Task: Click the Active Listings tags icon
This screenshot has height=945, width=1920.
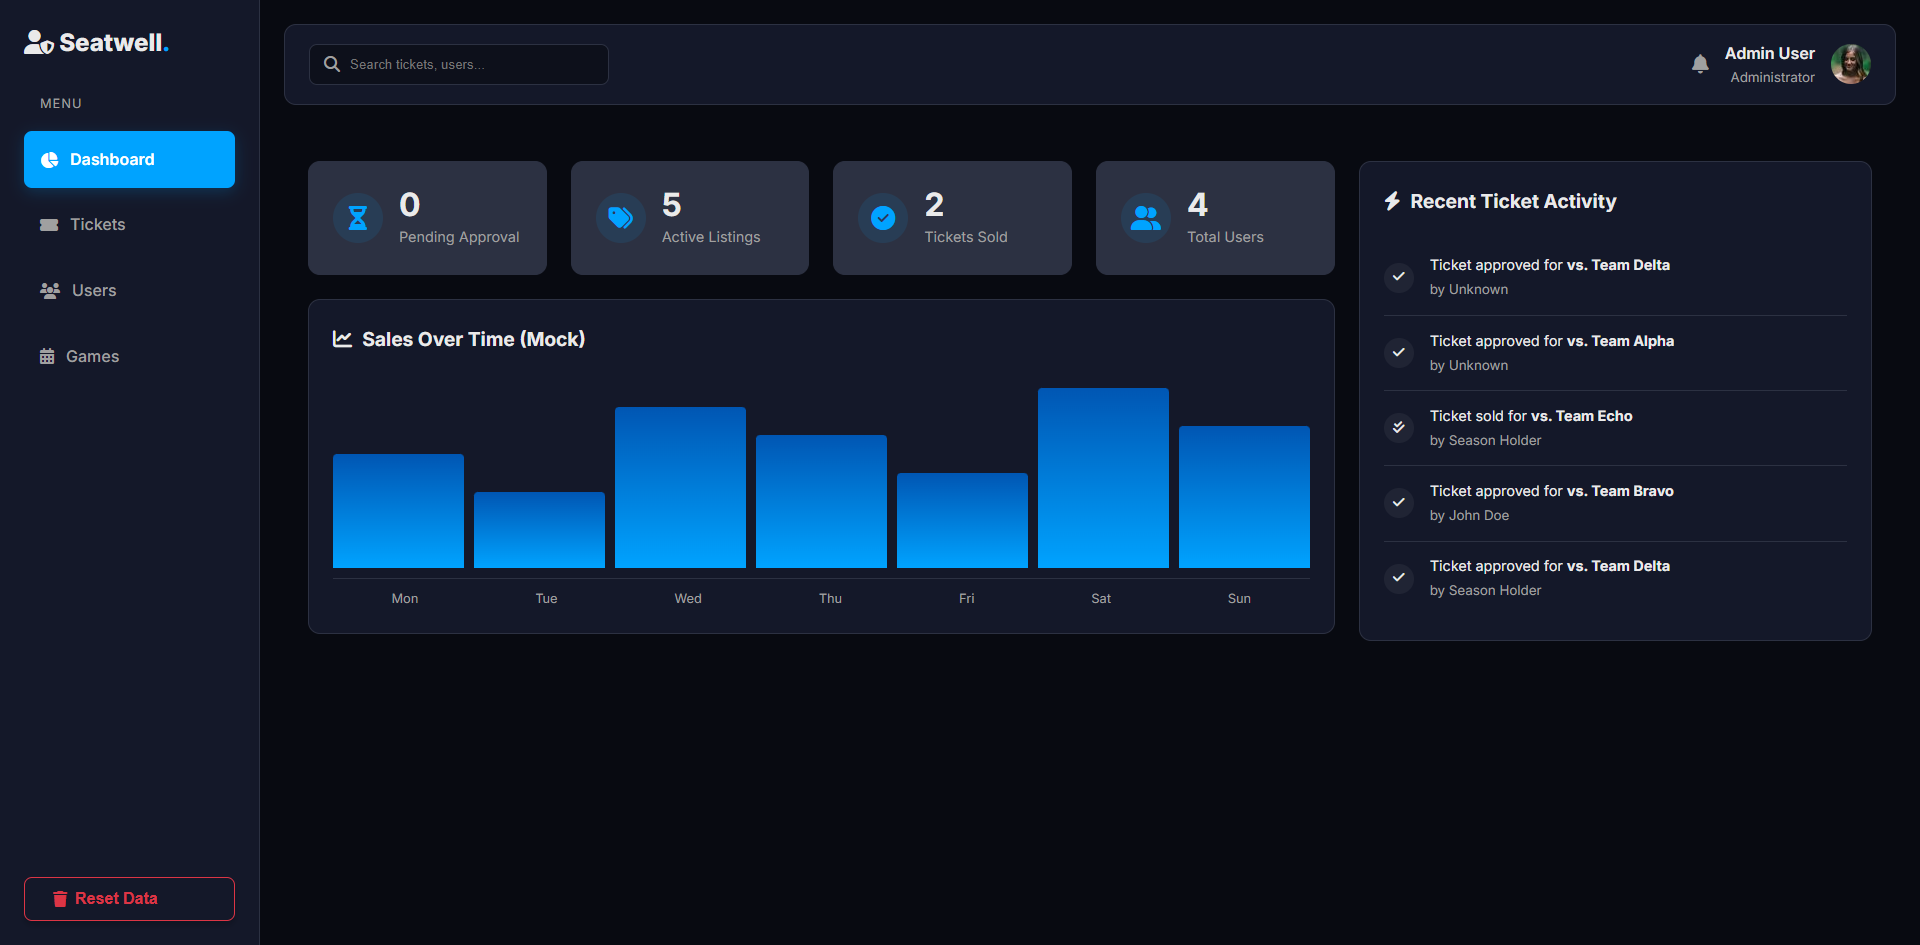Action: click(x=621, y=218)
